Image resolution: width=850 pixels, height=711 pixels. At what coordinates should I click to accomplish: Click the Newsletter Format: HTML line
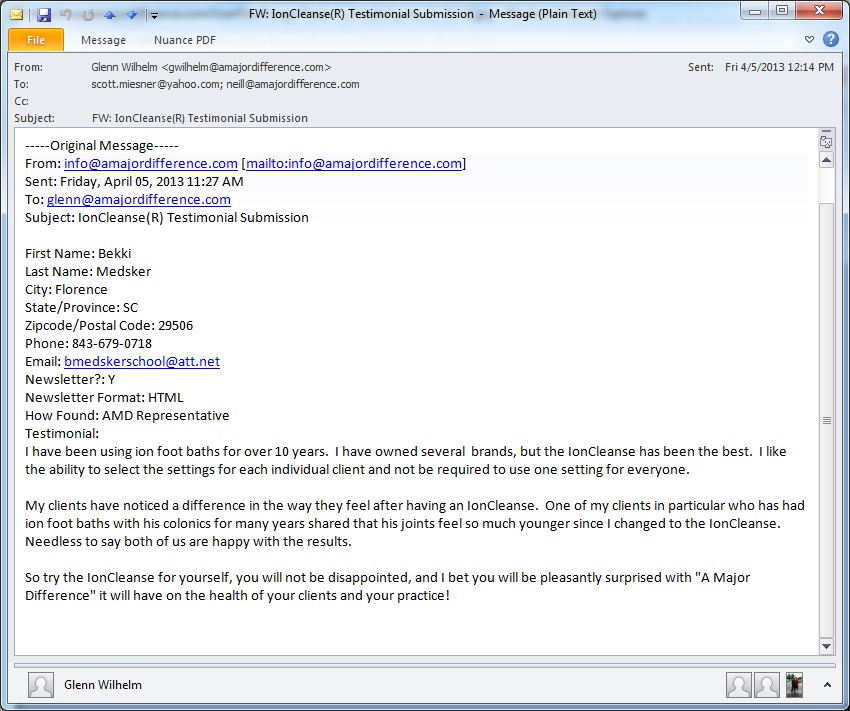tap(104, 398)
